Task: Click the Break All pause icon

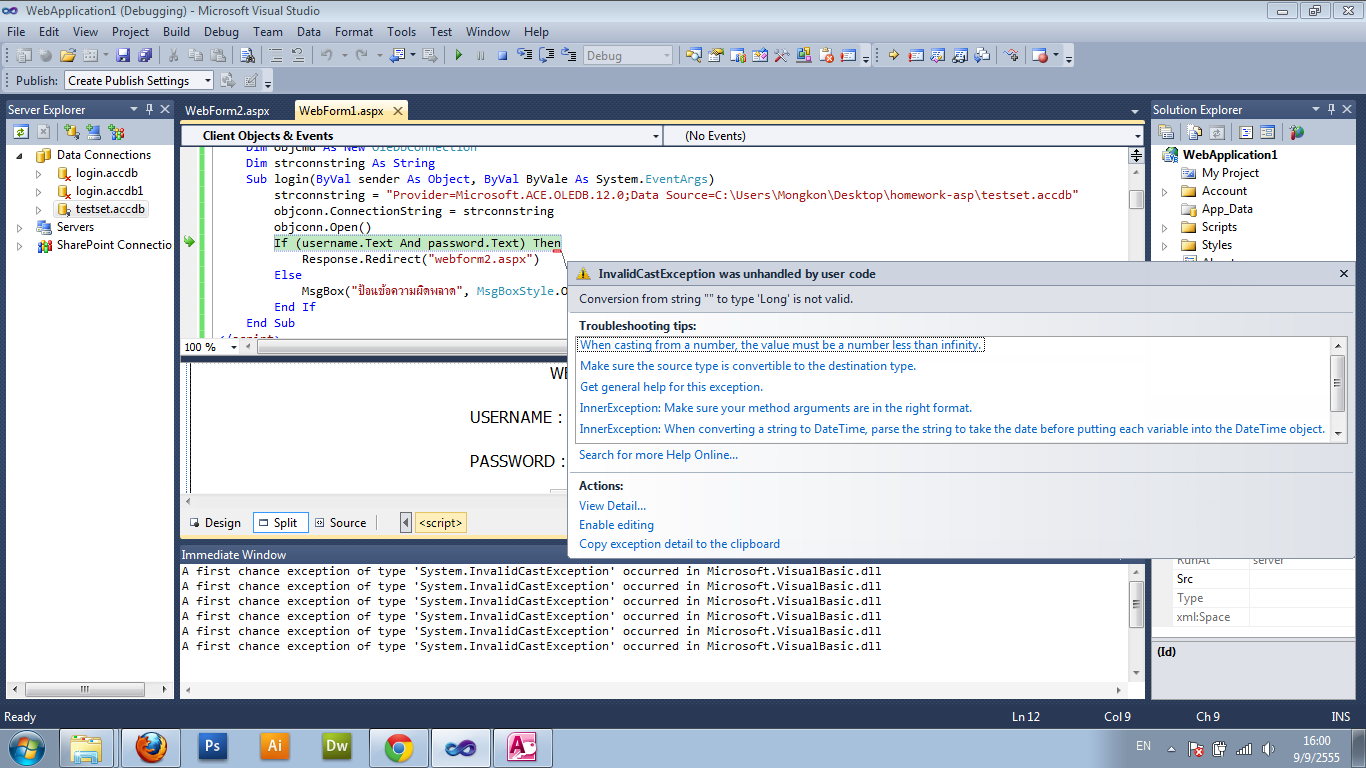Action: [481, 56]
